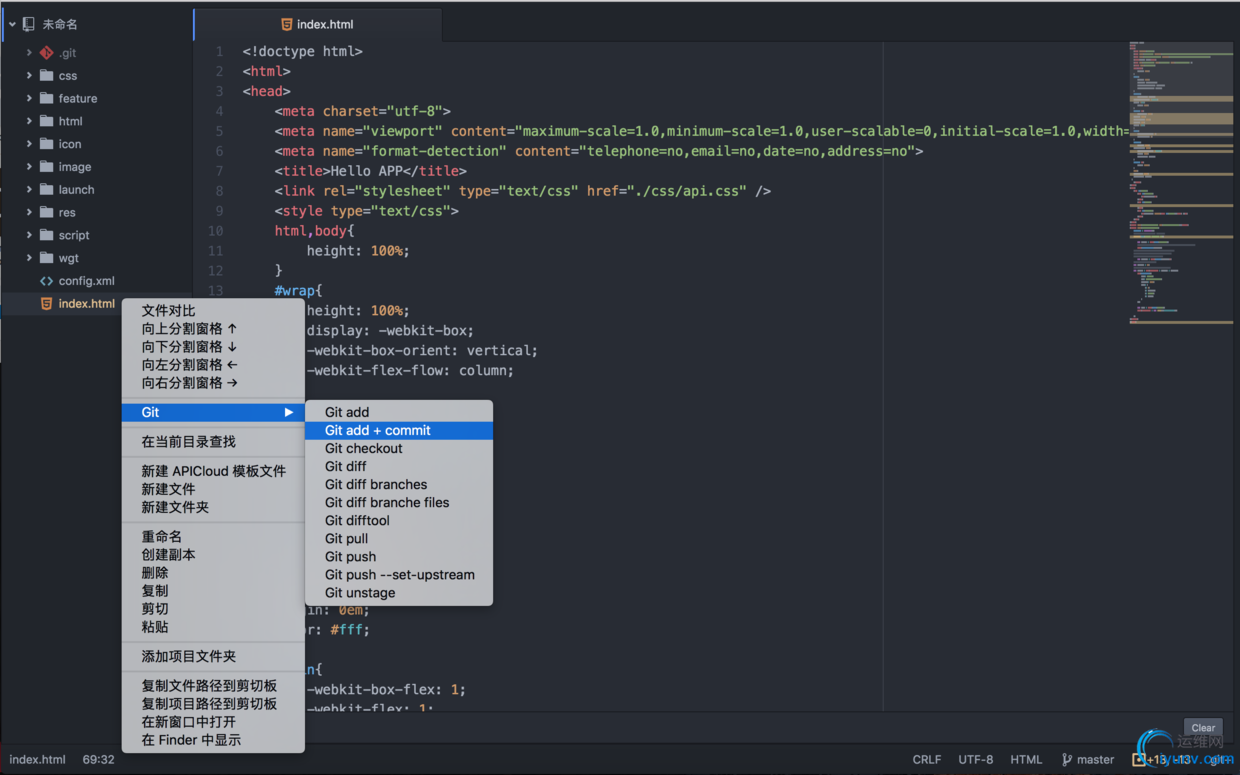The height and width of the screenshot is (775, 1240).
Task: Select Git add + commit from submenu
Action: click(378, 430)
